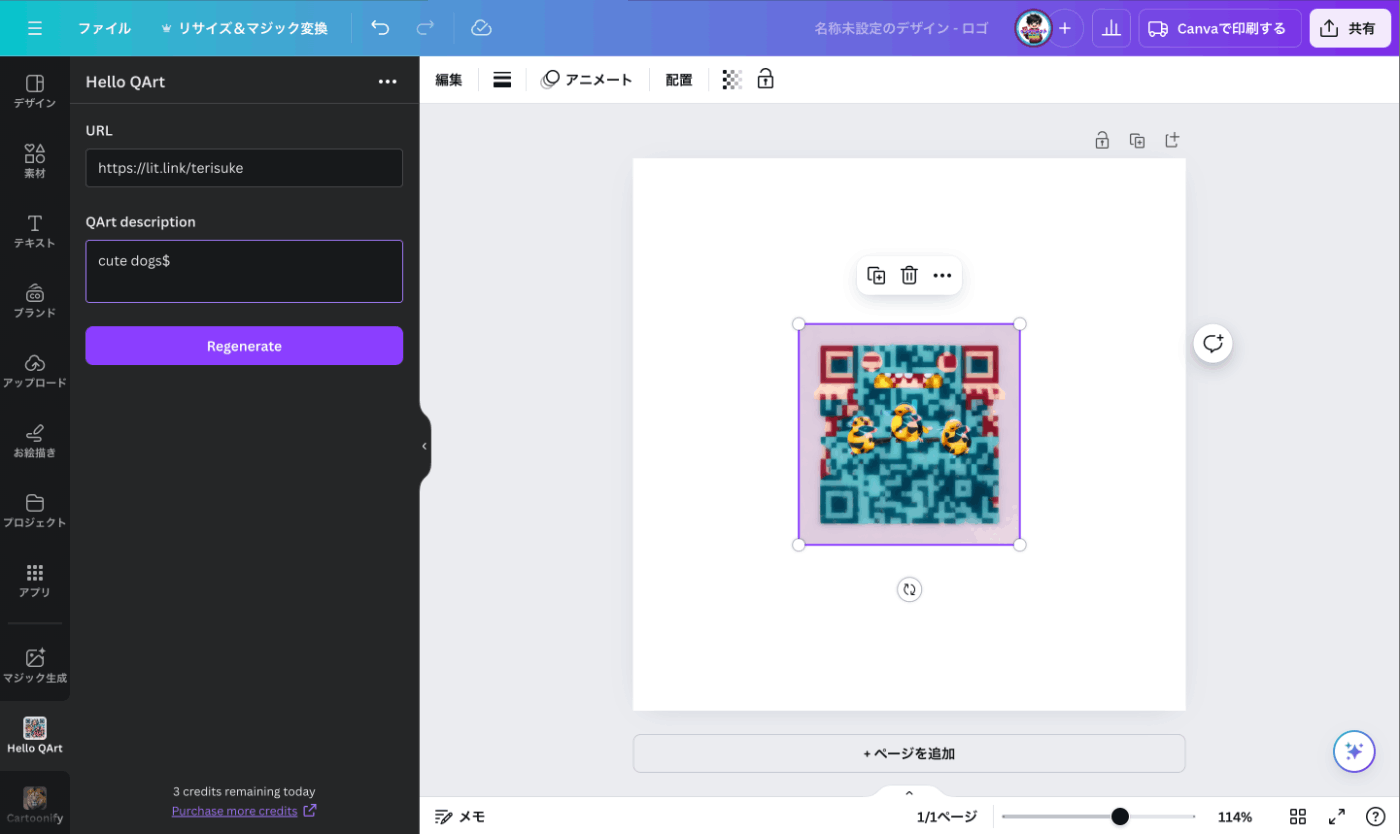Click the URL input field
This screenshot has width=1400, height=834.
[x=244, y=168]
